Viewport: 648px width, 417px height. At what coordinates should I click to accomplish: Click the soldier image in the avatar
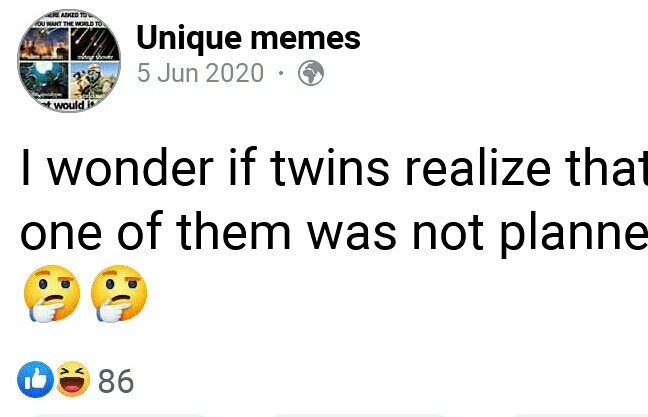click(x=94, y=80)
